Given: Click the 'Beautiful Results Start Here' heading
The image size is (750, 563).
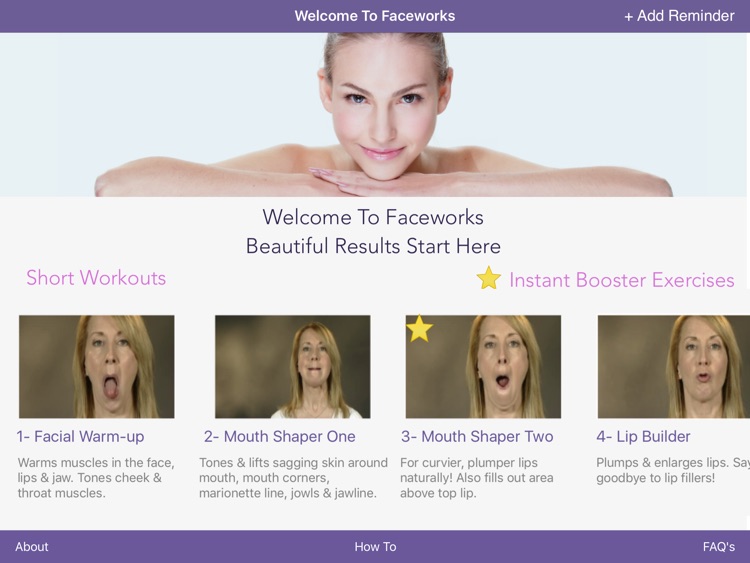Looking at the screenshot, I should coord(373,246).
